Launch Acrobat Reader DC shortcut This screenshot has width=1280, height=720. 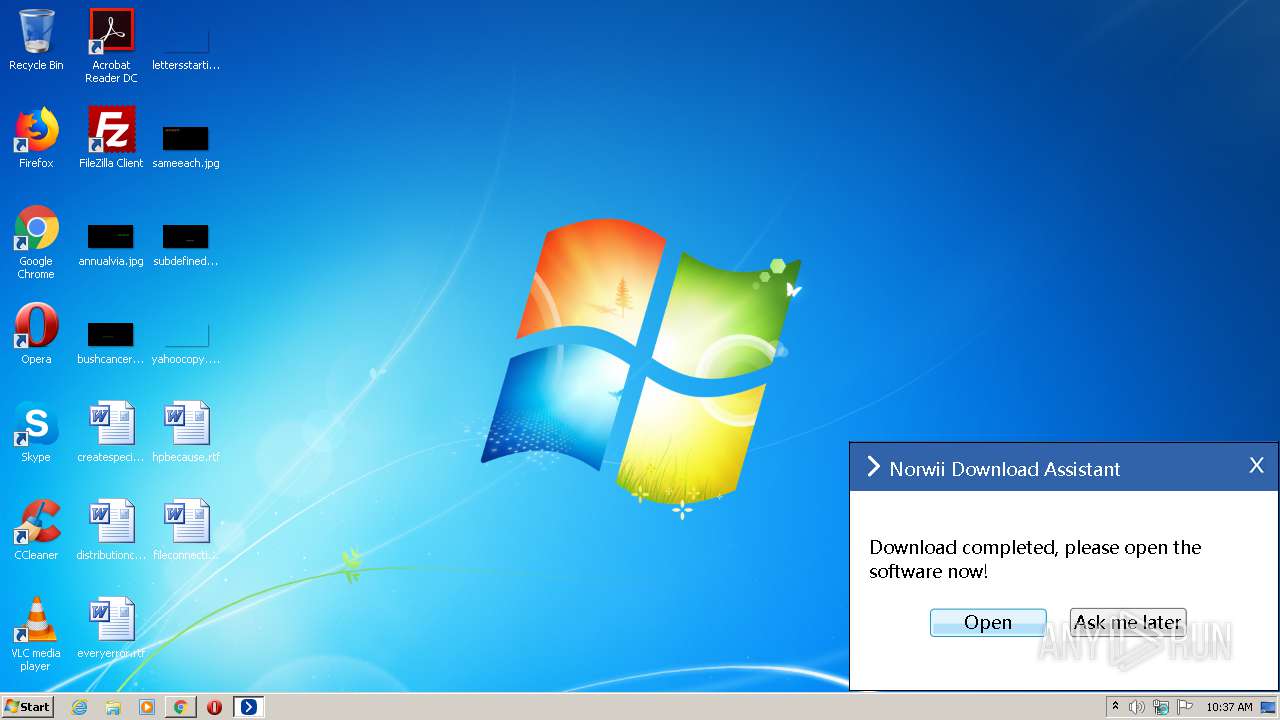(111, 46)
